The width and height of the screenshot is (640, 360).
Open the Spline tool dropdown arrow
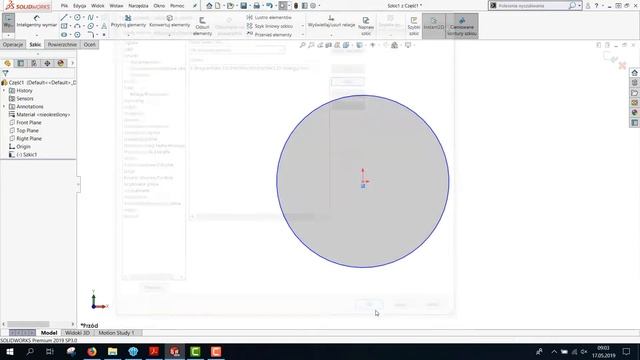pos(97,18)
